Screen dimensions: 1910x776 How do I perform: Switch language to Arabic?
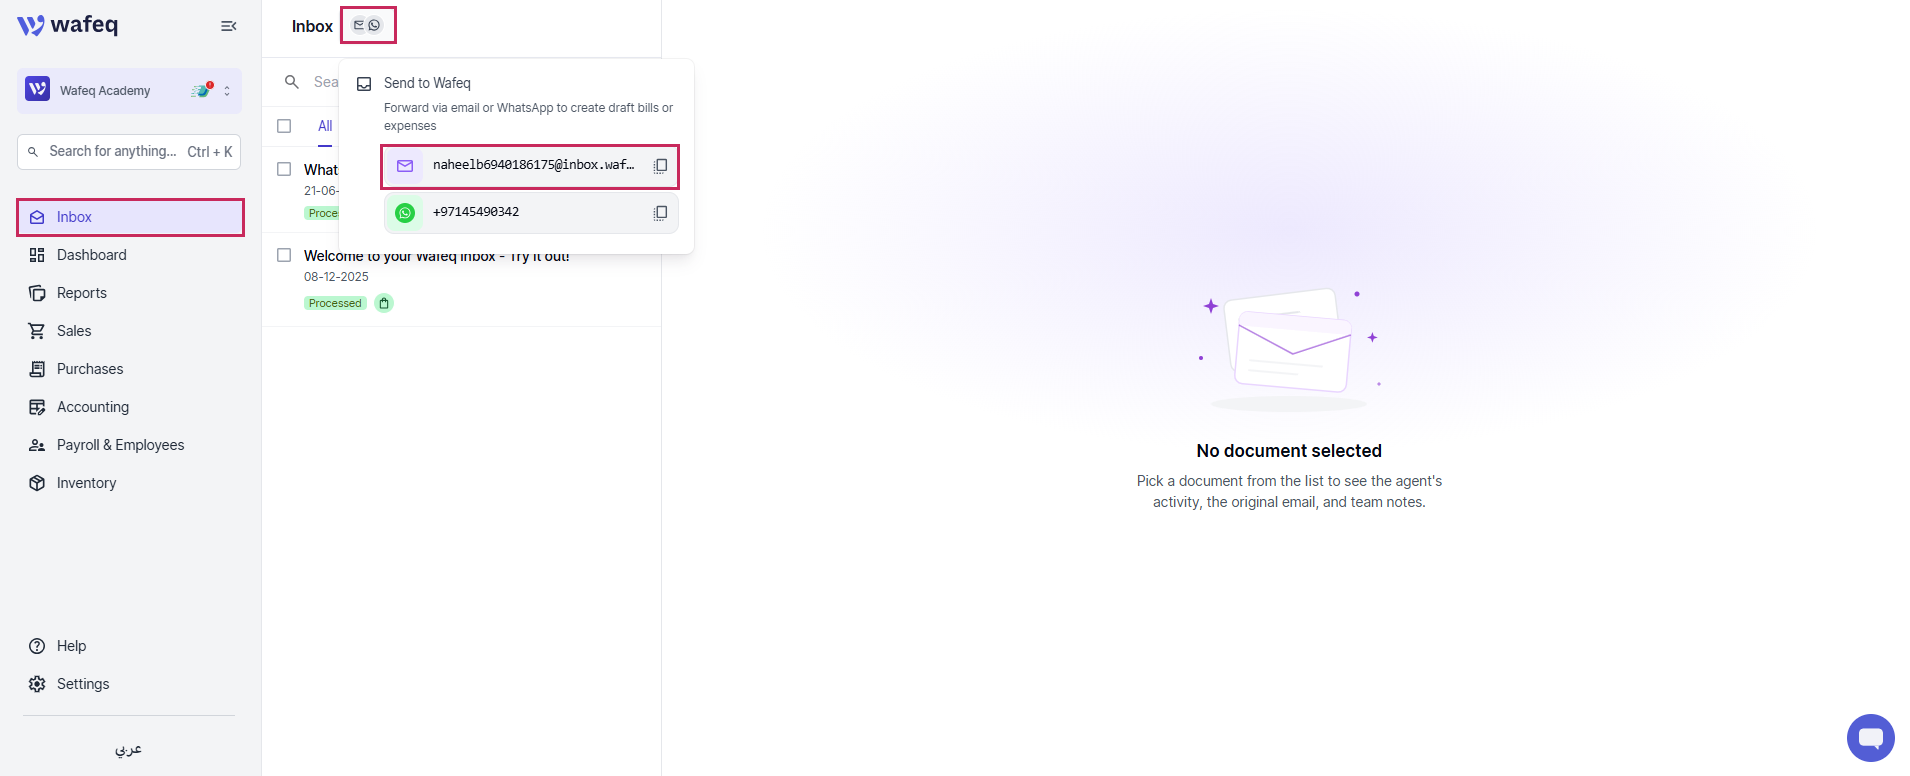128,749
